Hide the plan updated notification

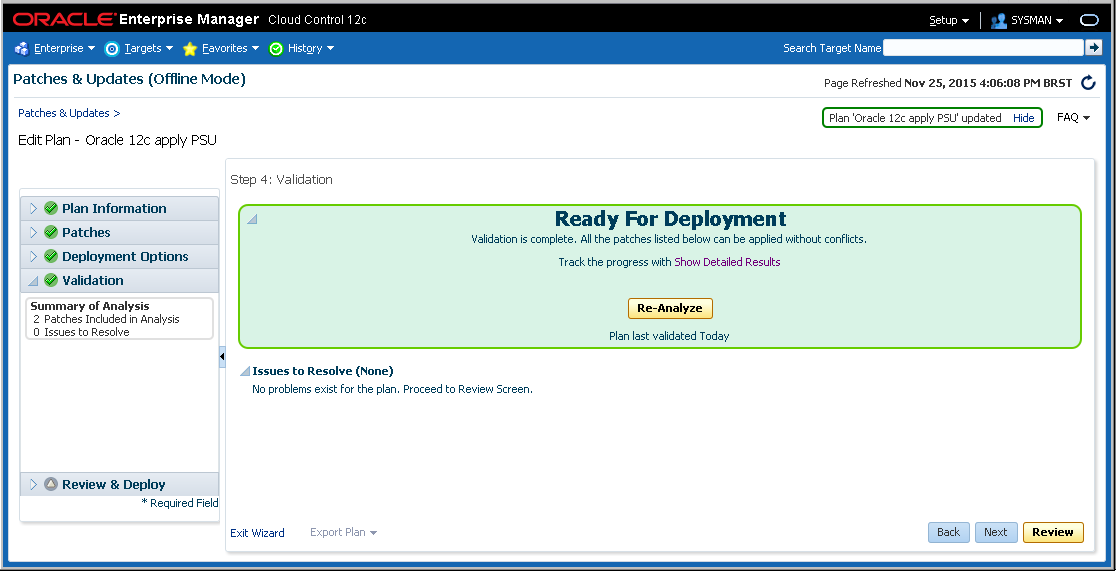coord(1023,117)
